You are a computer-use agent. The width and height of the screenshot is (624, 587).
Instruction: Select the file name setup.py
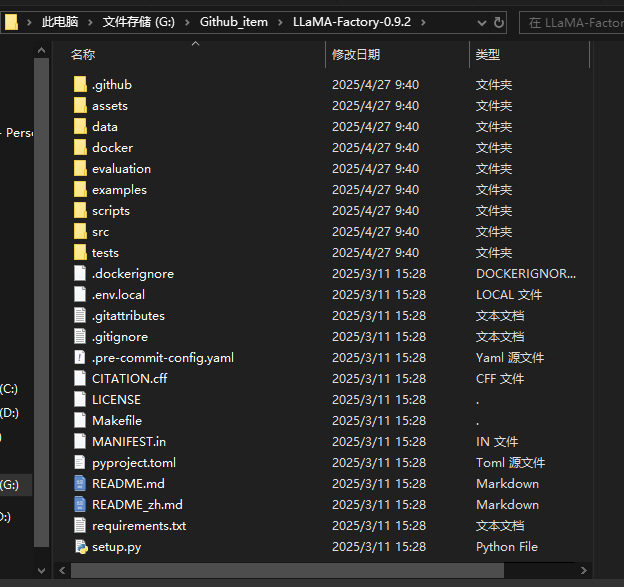point(117,547)
